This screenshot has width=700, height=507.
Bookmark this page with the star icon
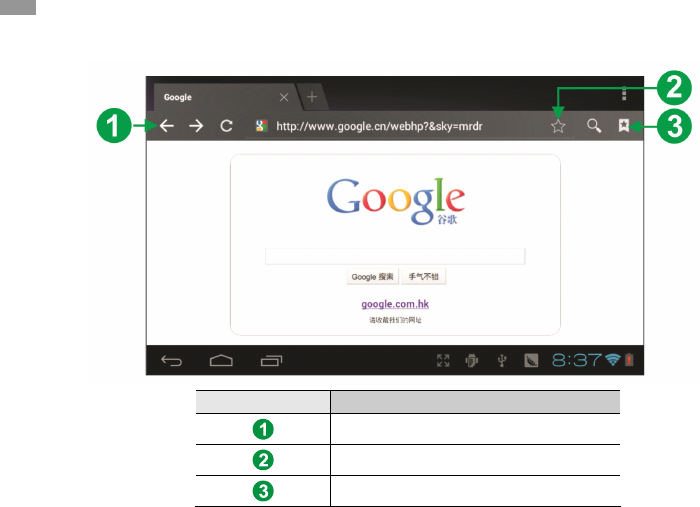[558, 126]
